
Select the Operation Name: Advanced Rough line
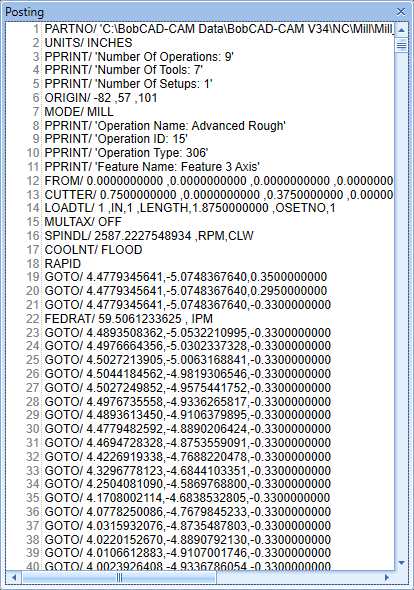(x=165, y=126)
